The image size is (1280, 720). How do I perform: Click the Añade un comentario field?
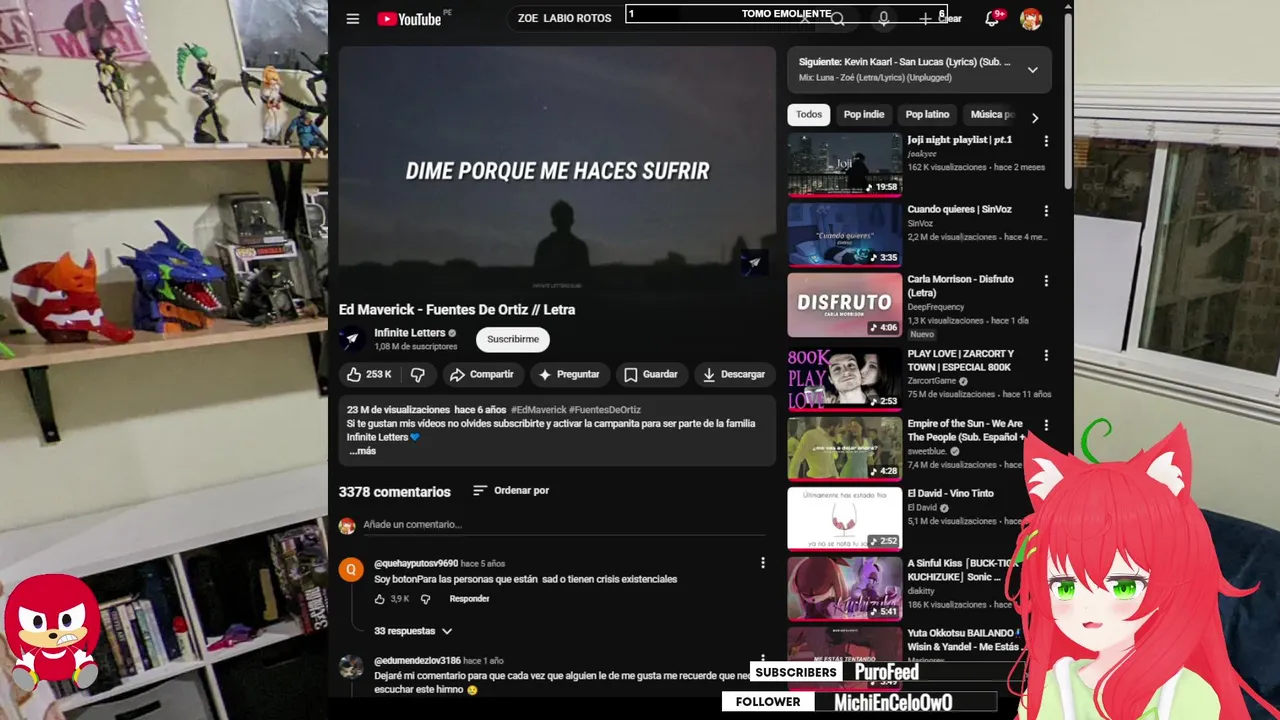565,525
